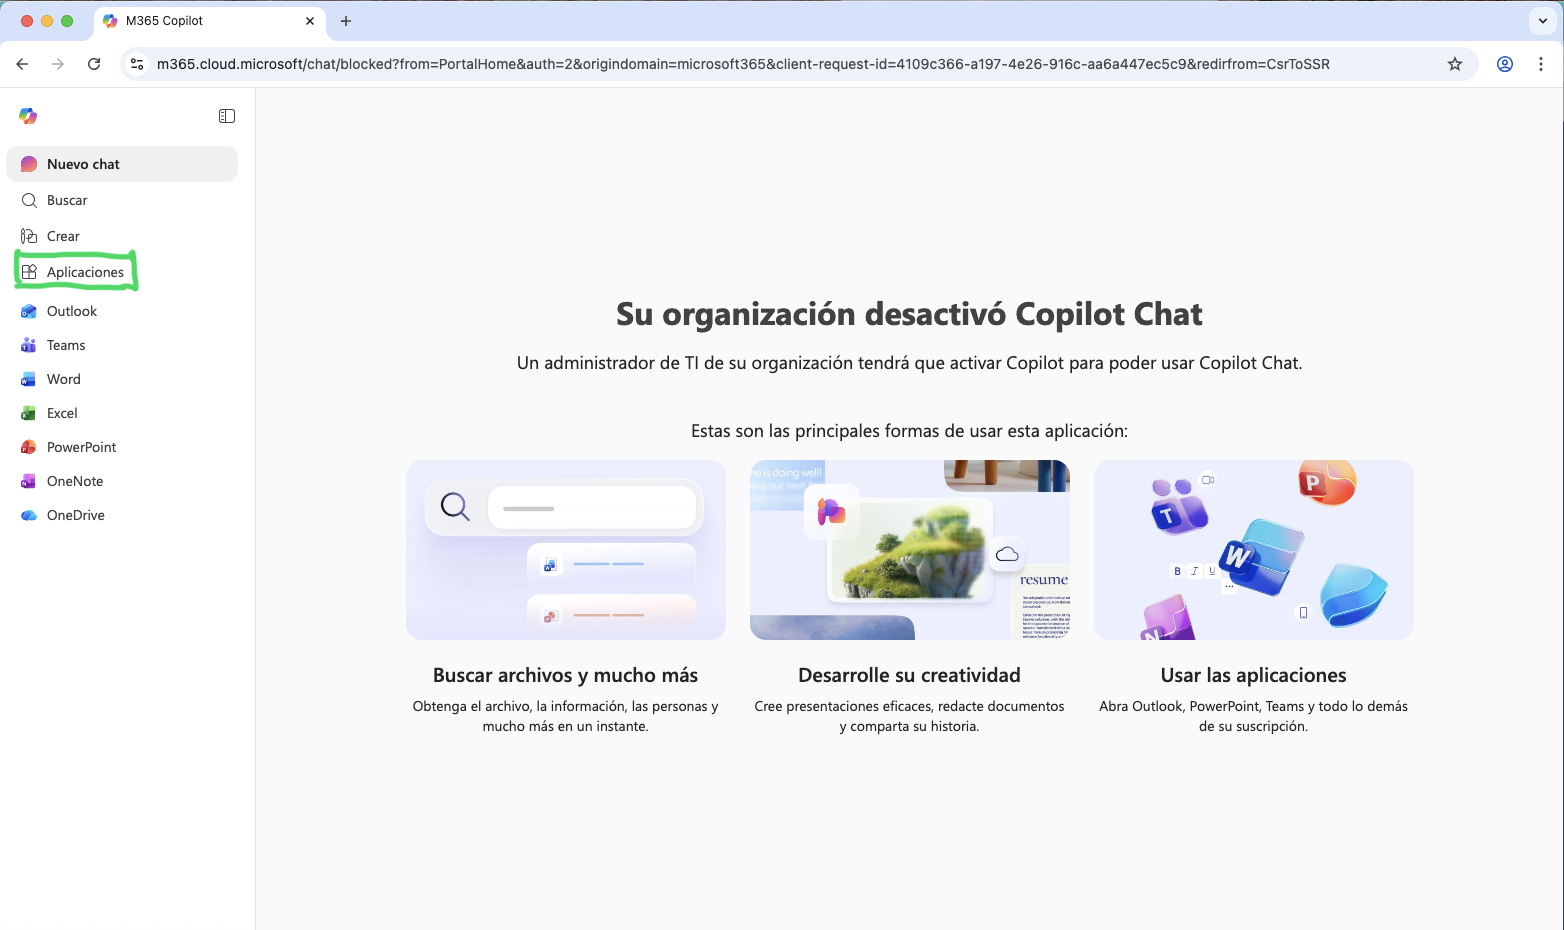Click the 'Un administrador de TI' message
This screenshot has width=1564, height=930.
909,363
